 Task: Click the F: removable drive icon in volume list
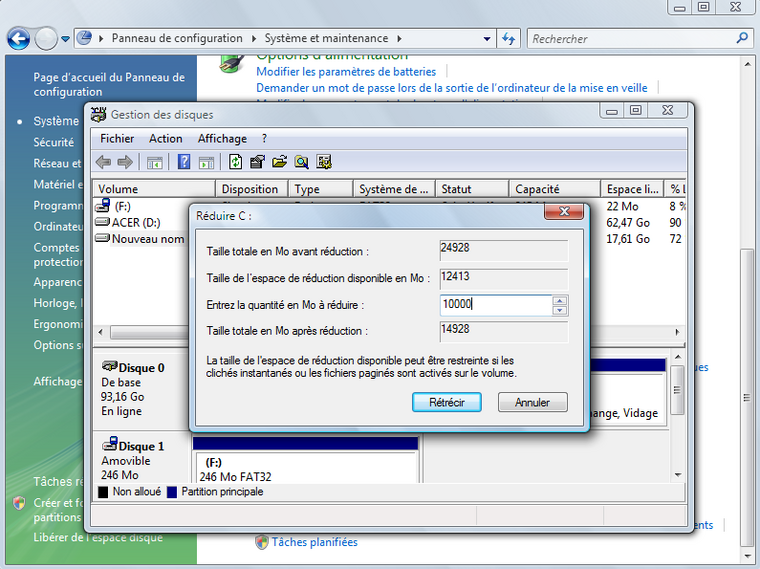103,206
